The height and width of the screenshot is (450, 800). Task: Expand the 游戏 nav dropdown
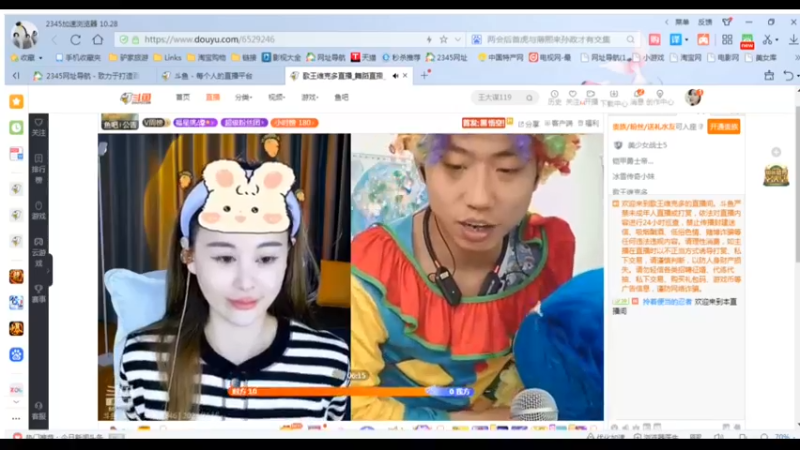pyautogui.click(x=310, y=97)
